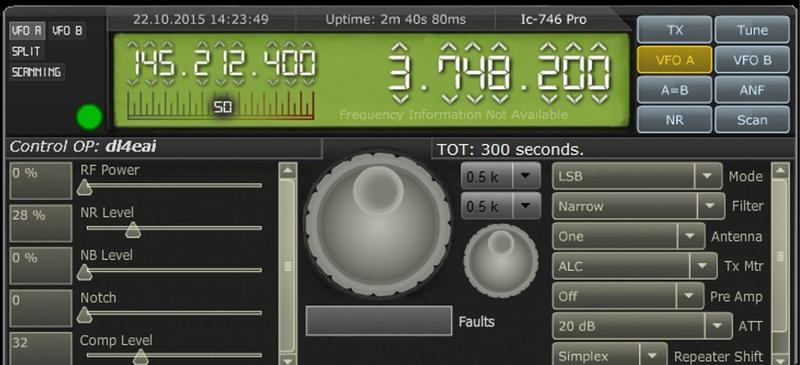Decrease the 10 Hz digit of 3.748.200
The height and width of the screenshot is (365, 800).
574,99
